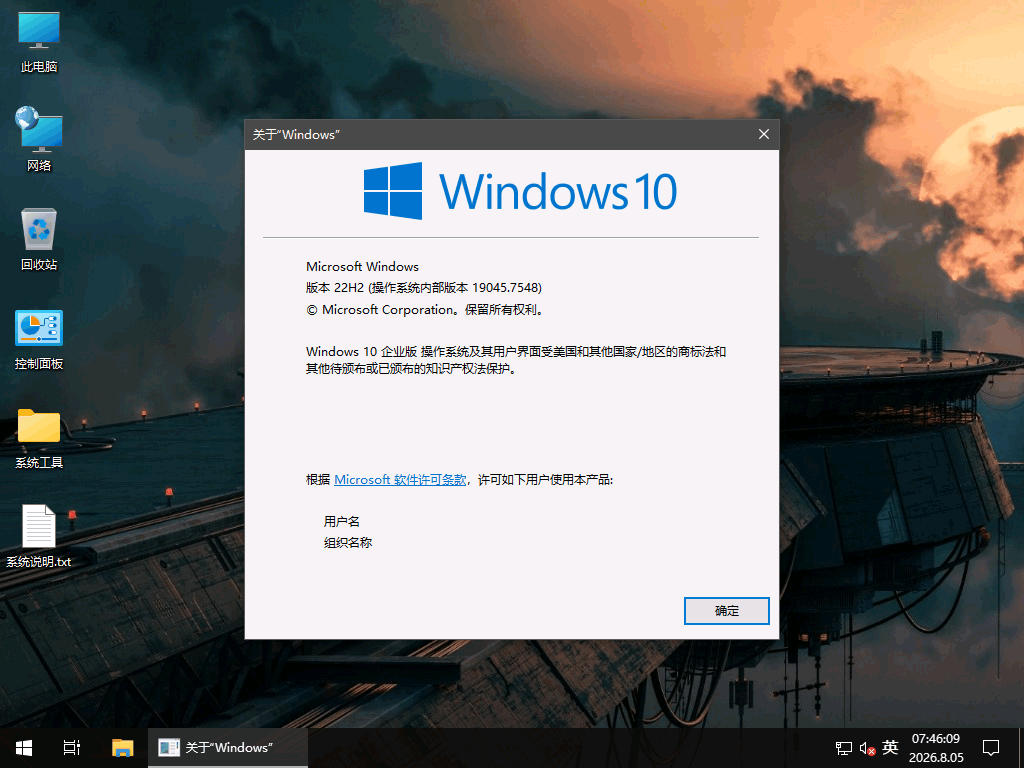Switch input language via 英 indicator
Screen dimensions: 1024x768
(x=890, y=747)
